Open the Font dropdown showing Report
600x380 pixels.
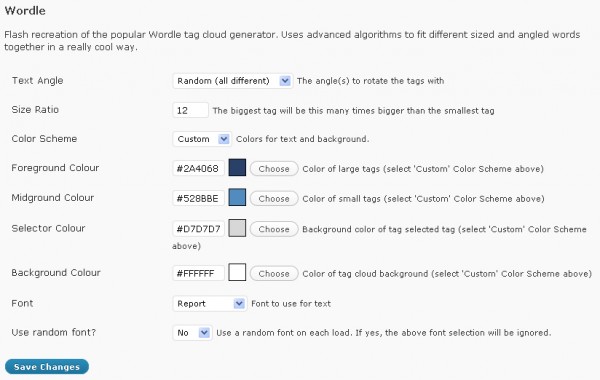pyautogui.click(x=210, y=303)
